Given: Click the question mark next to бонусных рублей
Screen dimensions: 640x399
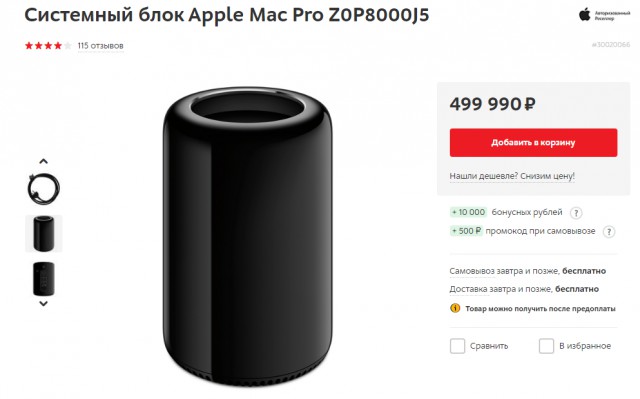Looking at the screenshot, I should 576,213.
